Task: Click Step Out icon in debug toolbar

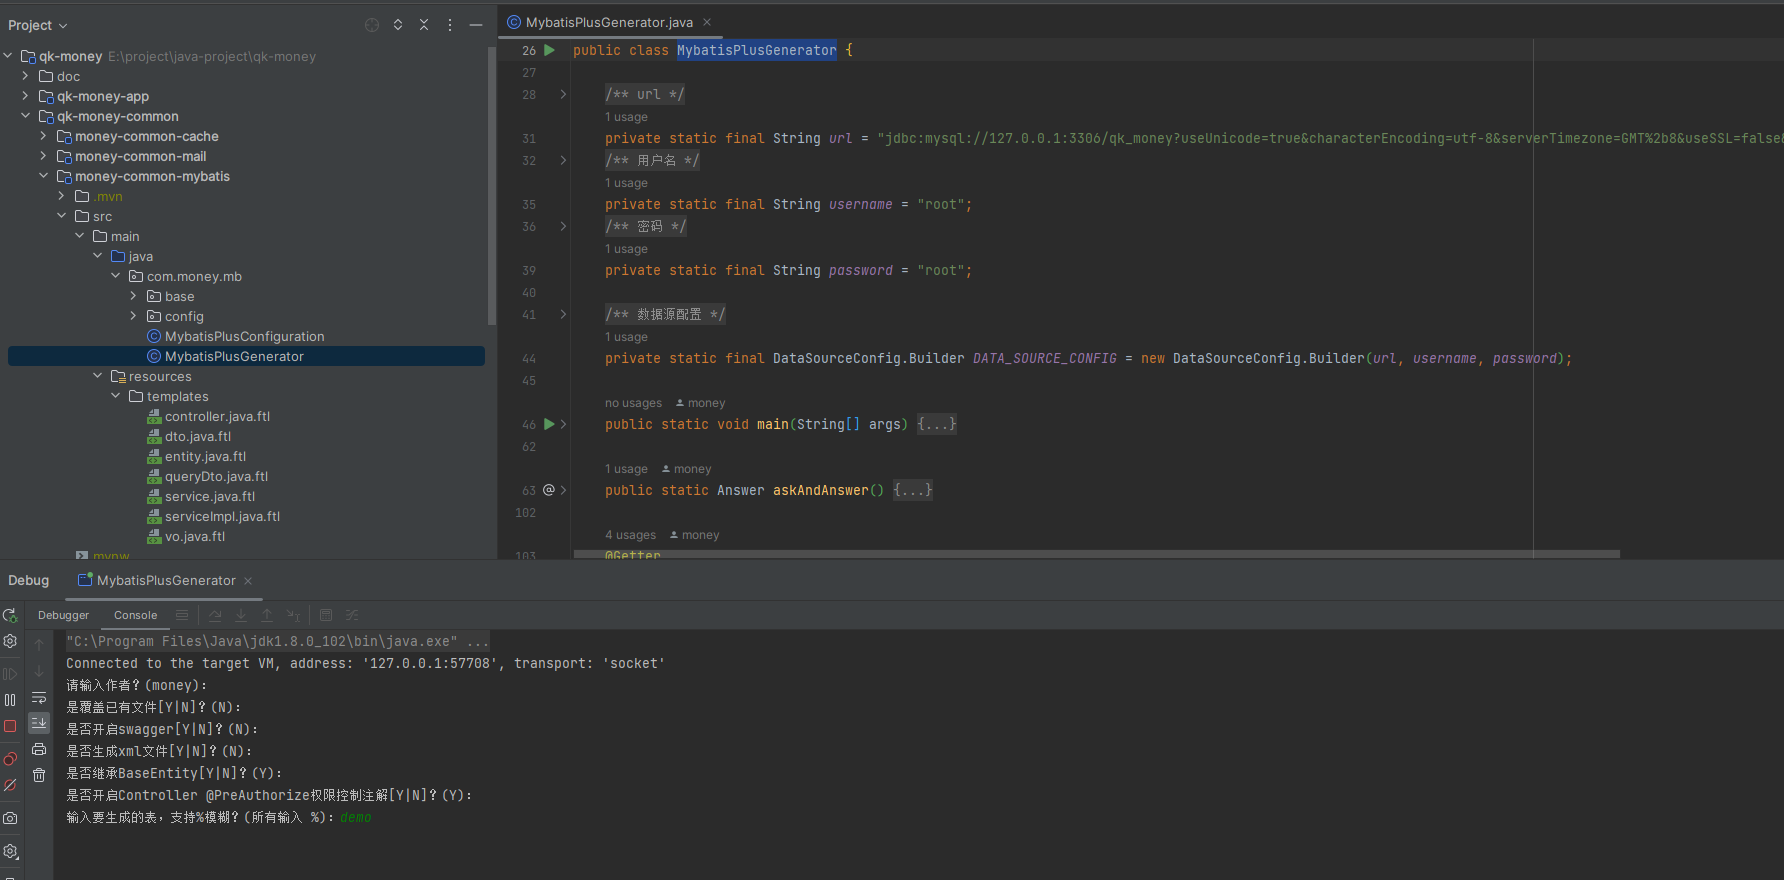Action: (x=267, y=615)
